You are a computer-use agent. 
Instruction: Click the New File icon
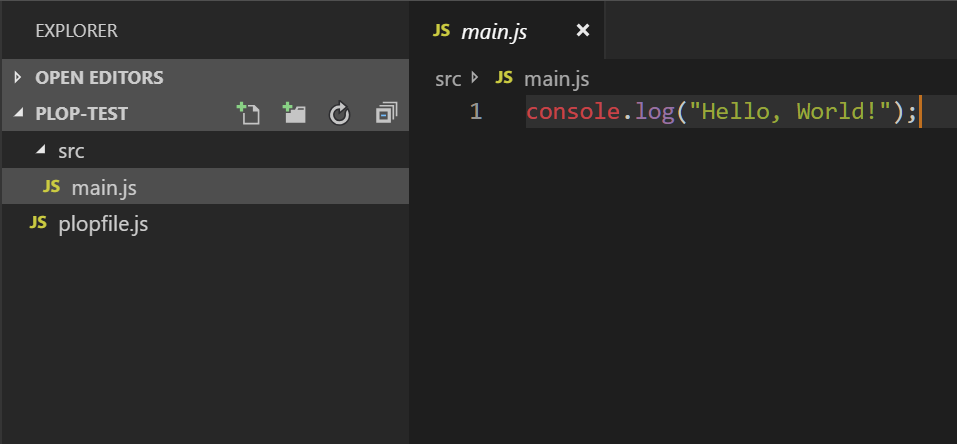pos(248,114)
